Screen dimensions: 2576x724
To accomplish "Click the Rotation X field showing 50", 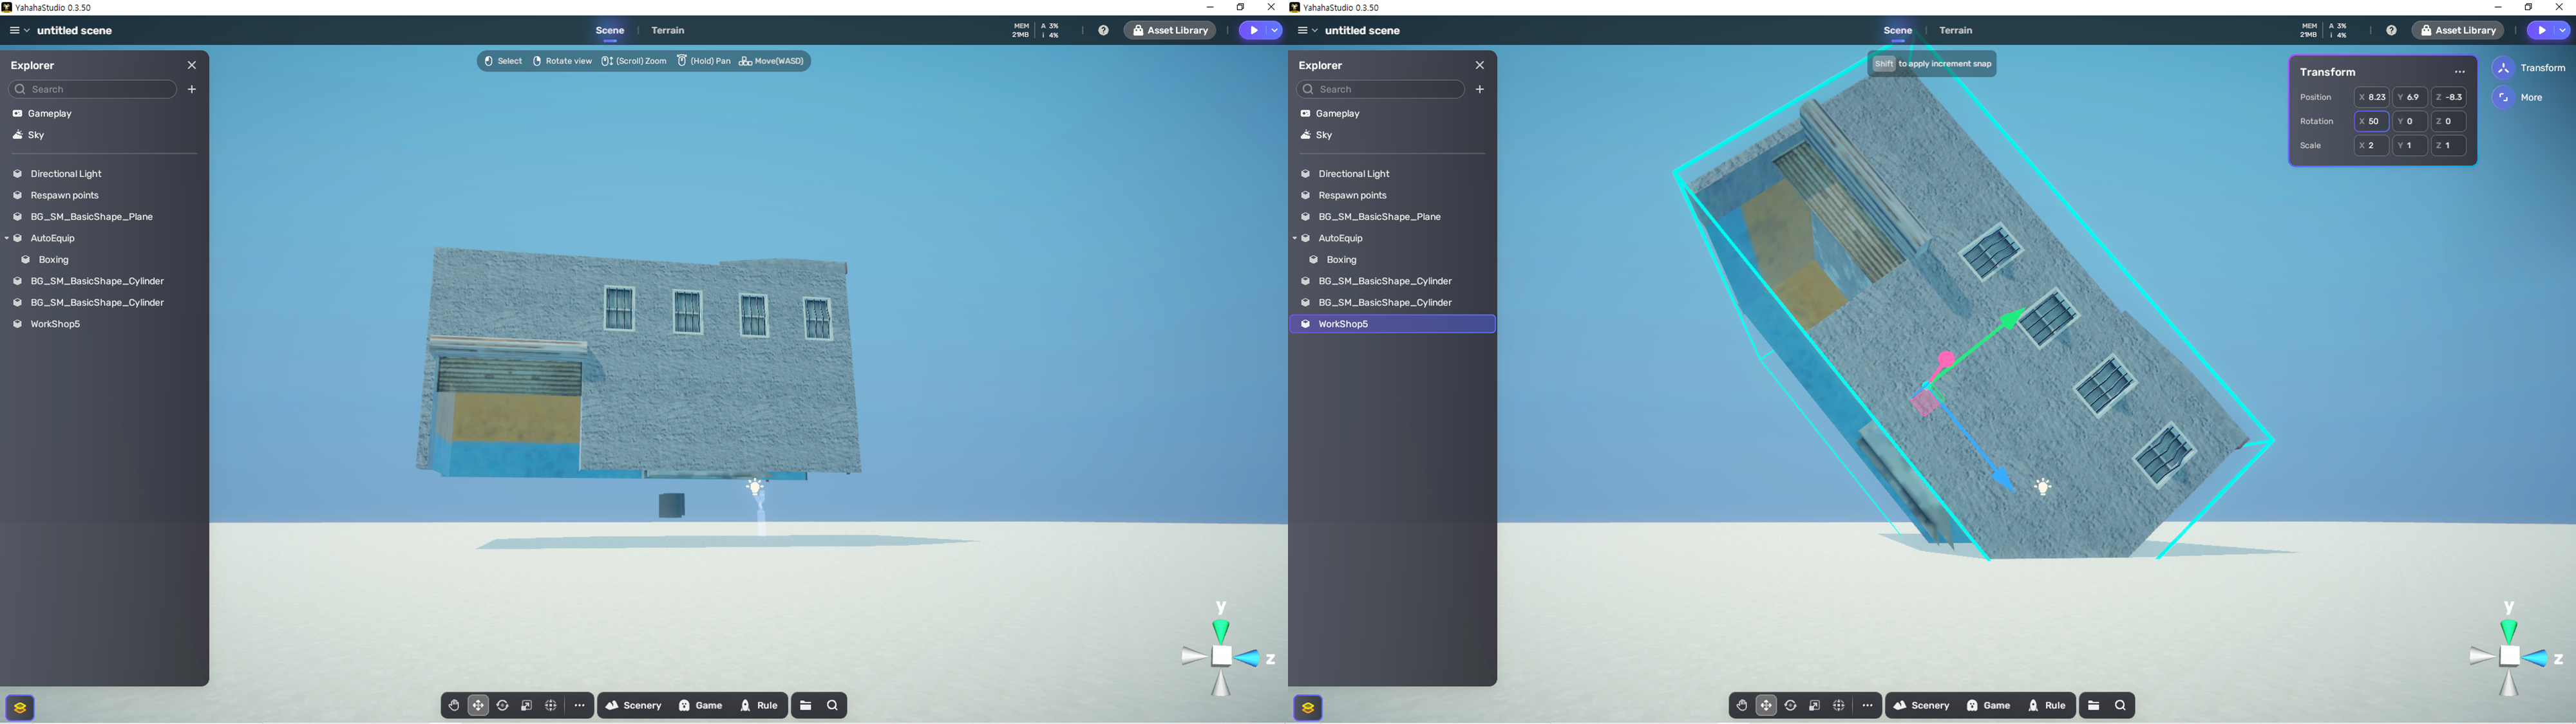I will click(2371, 122).
